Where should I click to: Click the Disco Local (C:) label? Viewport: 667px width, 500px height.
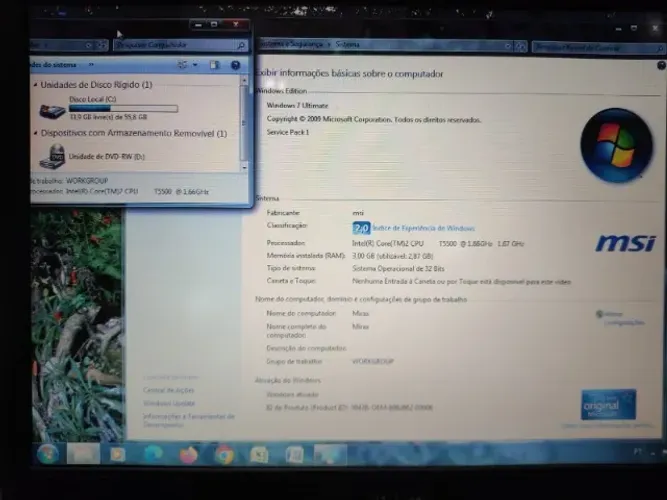coord(92,99)
